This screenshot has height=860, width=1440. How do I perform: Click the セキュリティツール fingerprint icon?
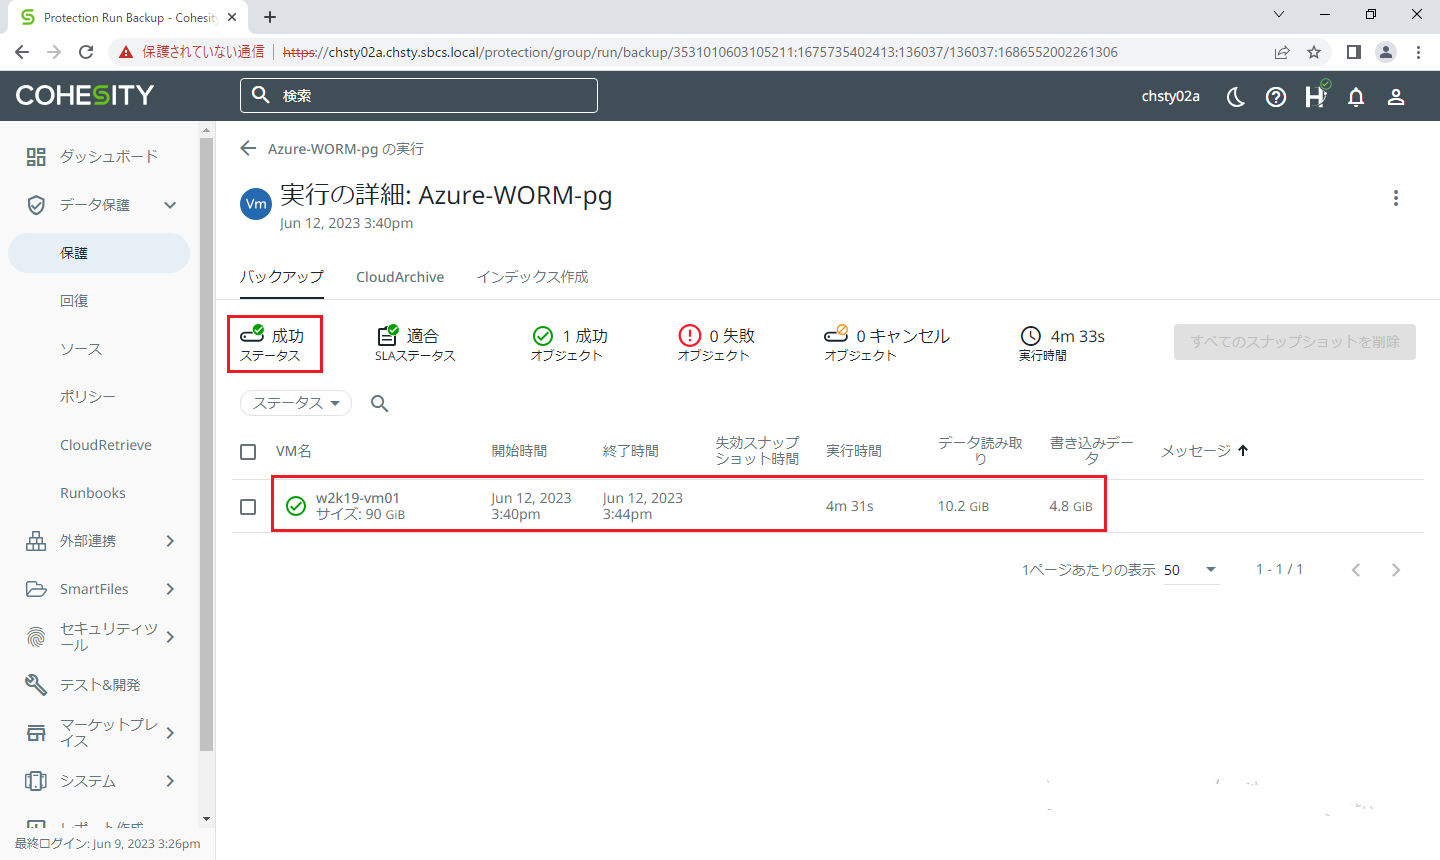[36, 637]
